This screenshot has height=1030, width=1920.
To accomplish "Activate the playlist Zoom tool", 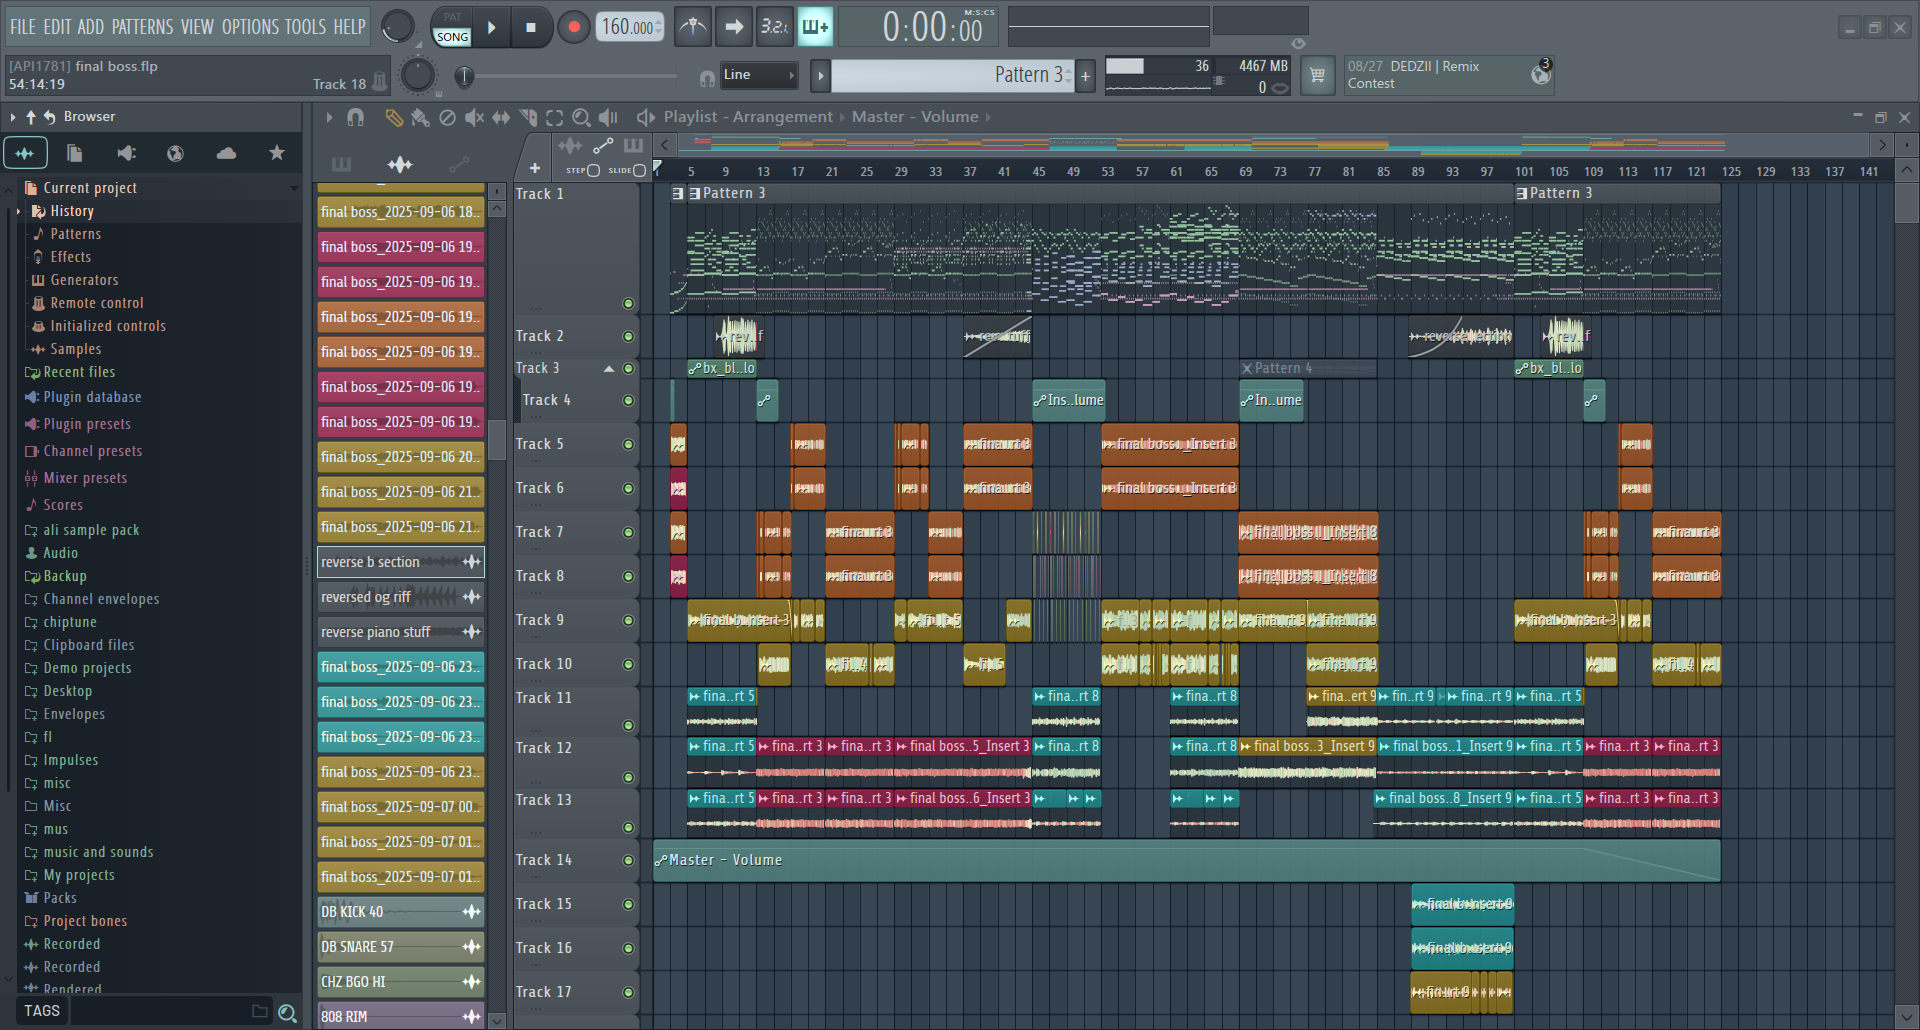I will 581,118.
